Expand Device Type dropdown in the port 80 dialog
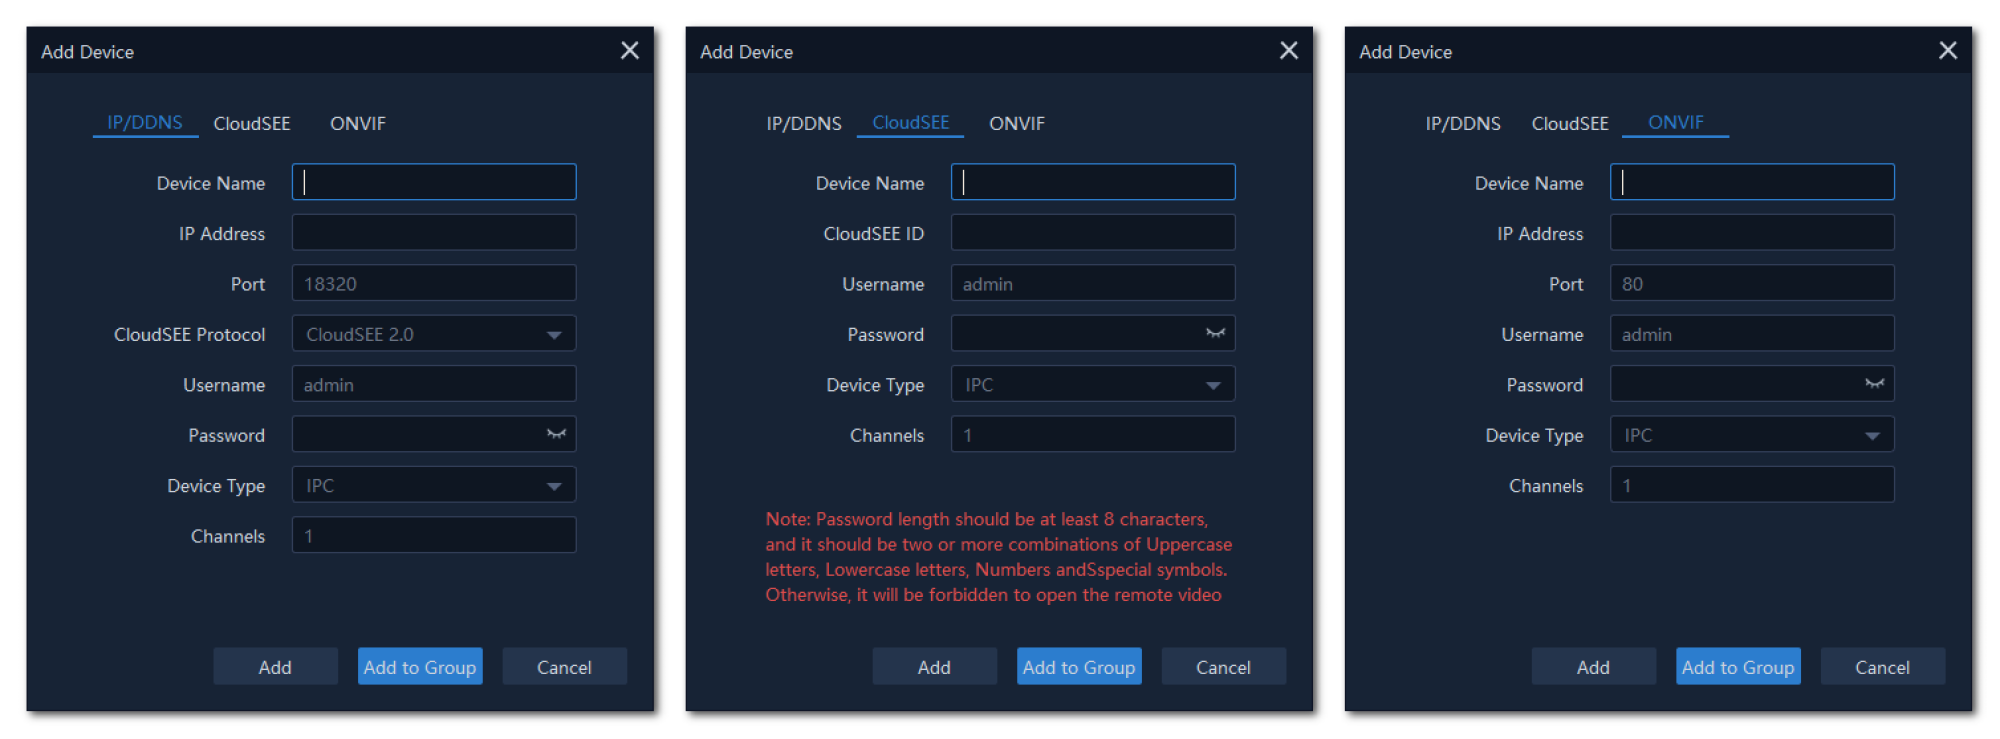2000x739 pixels. 1871,436
